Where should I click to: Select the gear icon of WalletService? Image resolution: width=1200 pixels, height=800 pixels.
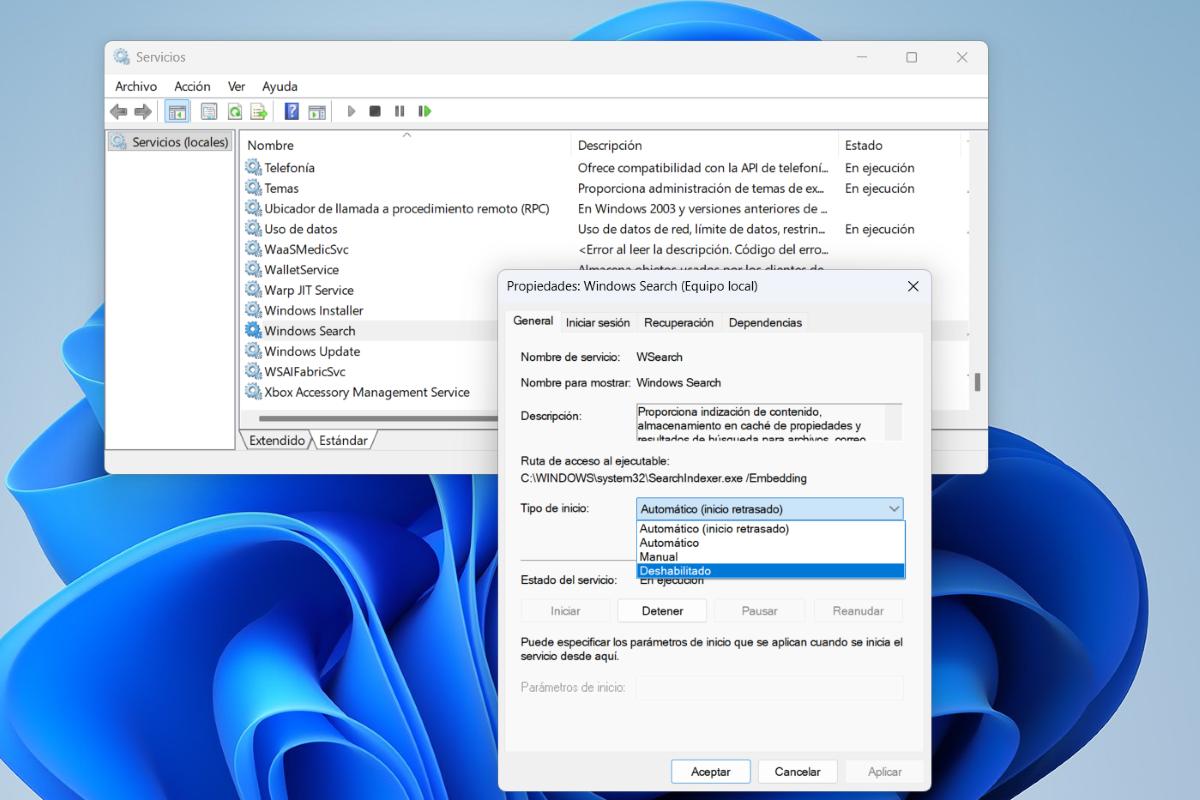click(253, 269)
